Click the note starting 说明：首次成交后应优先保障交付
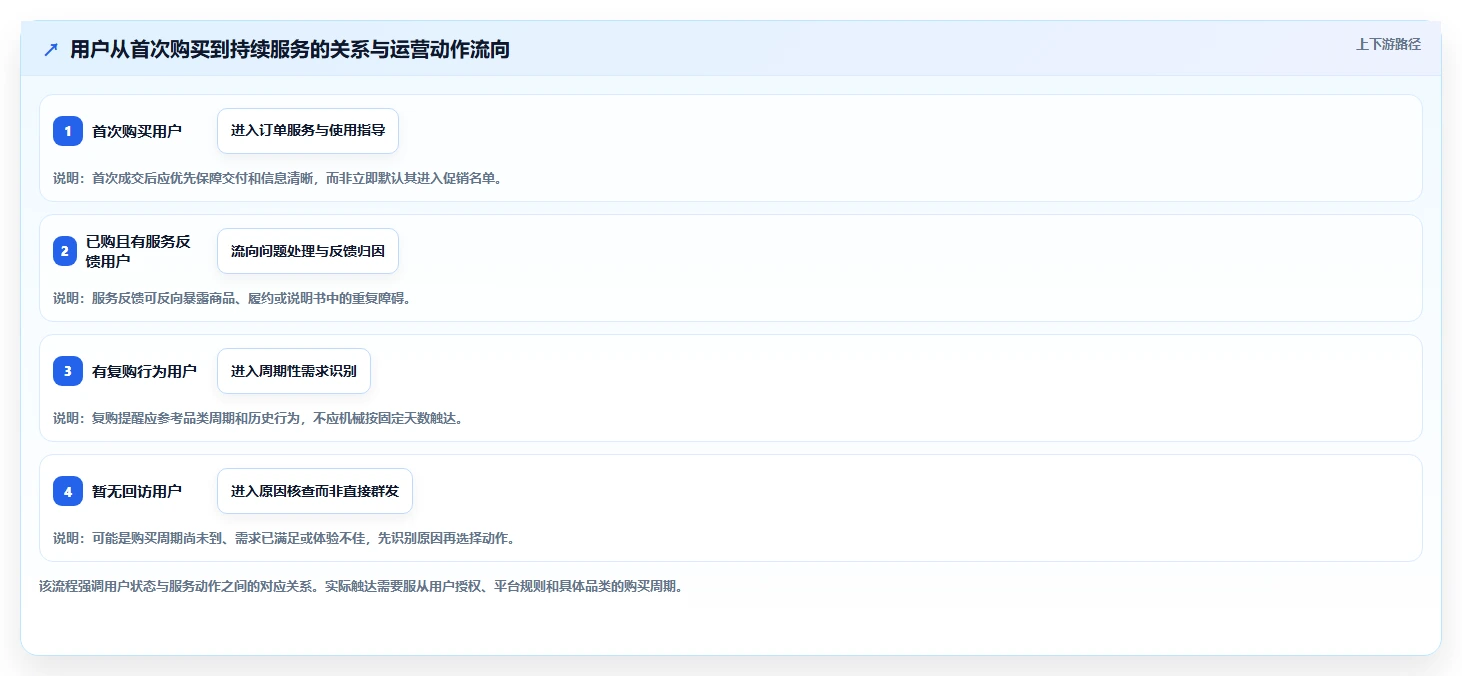 pyautogui.click(x=277, y=178)
